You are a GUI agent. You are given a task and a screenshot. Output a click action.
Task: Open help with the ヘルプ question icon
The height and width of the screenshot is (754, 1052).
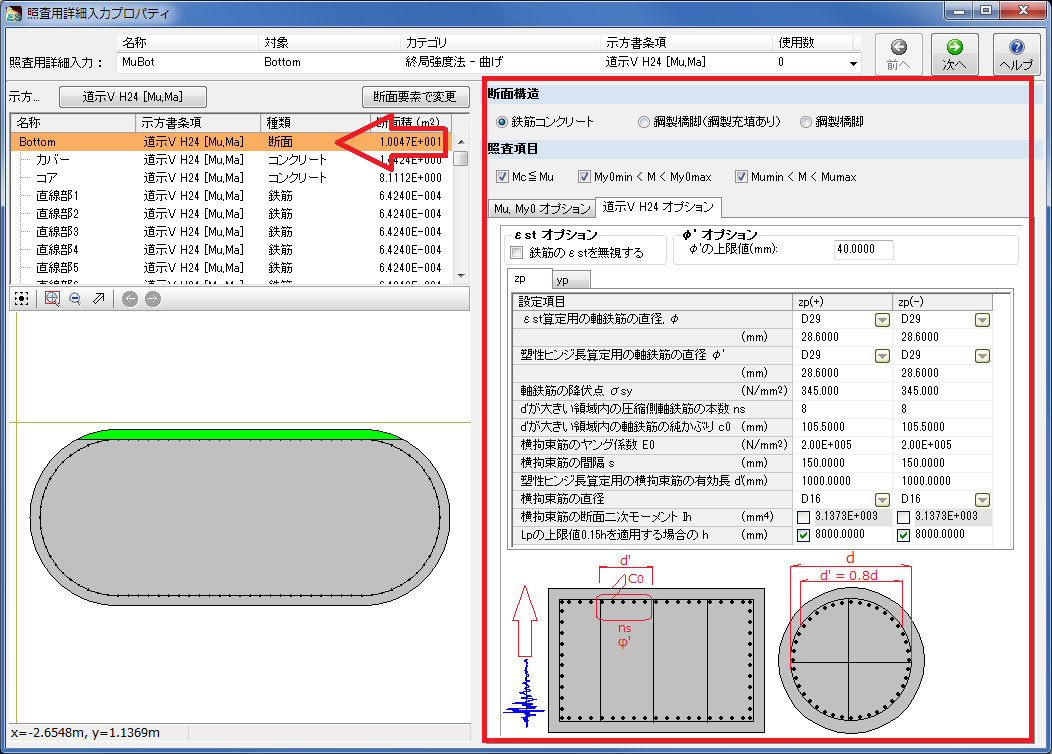(x=1016, y=54)
